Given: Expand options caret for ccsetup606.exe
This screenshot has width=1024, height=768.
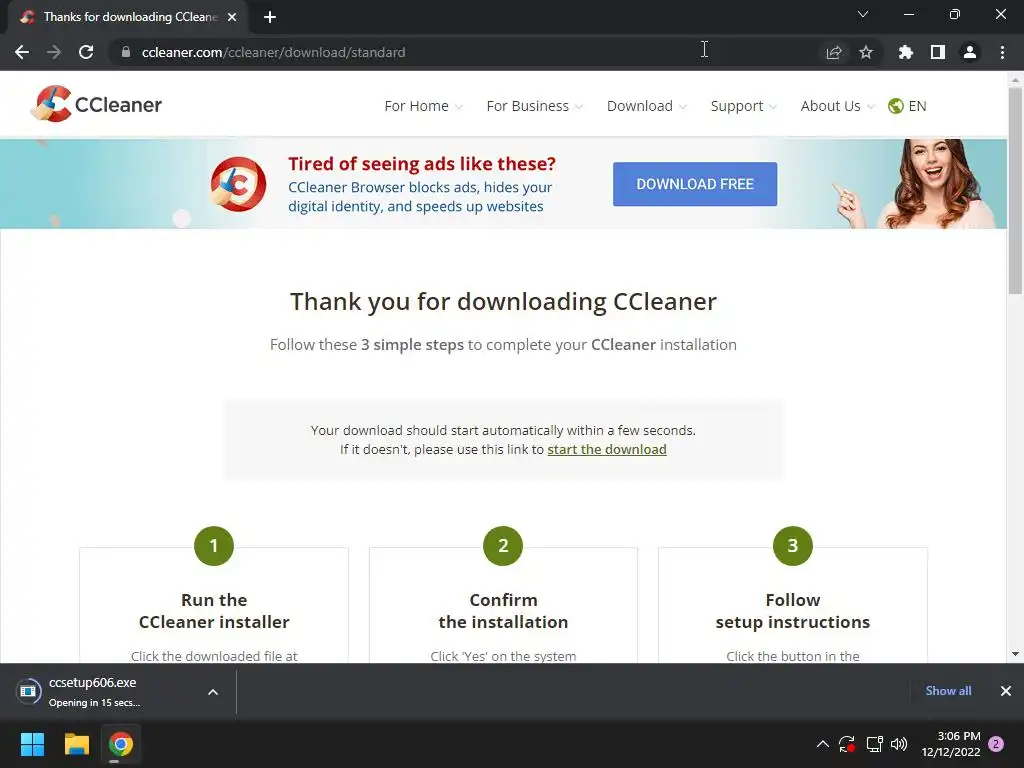Looking at the screenshot, I should pyautogui.click(x=213, y=692).
